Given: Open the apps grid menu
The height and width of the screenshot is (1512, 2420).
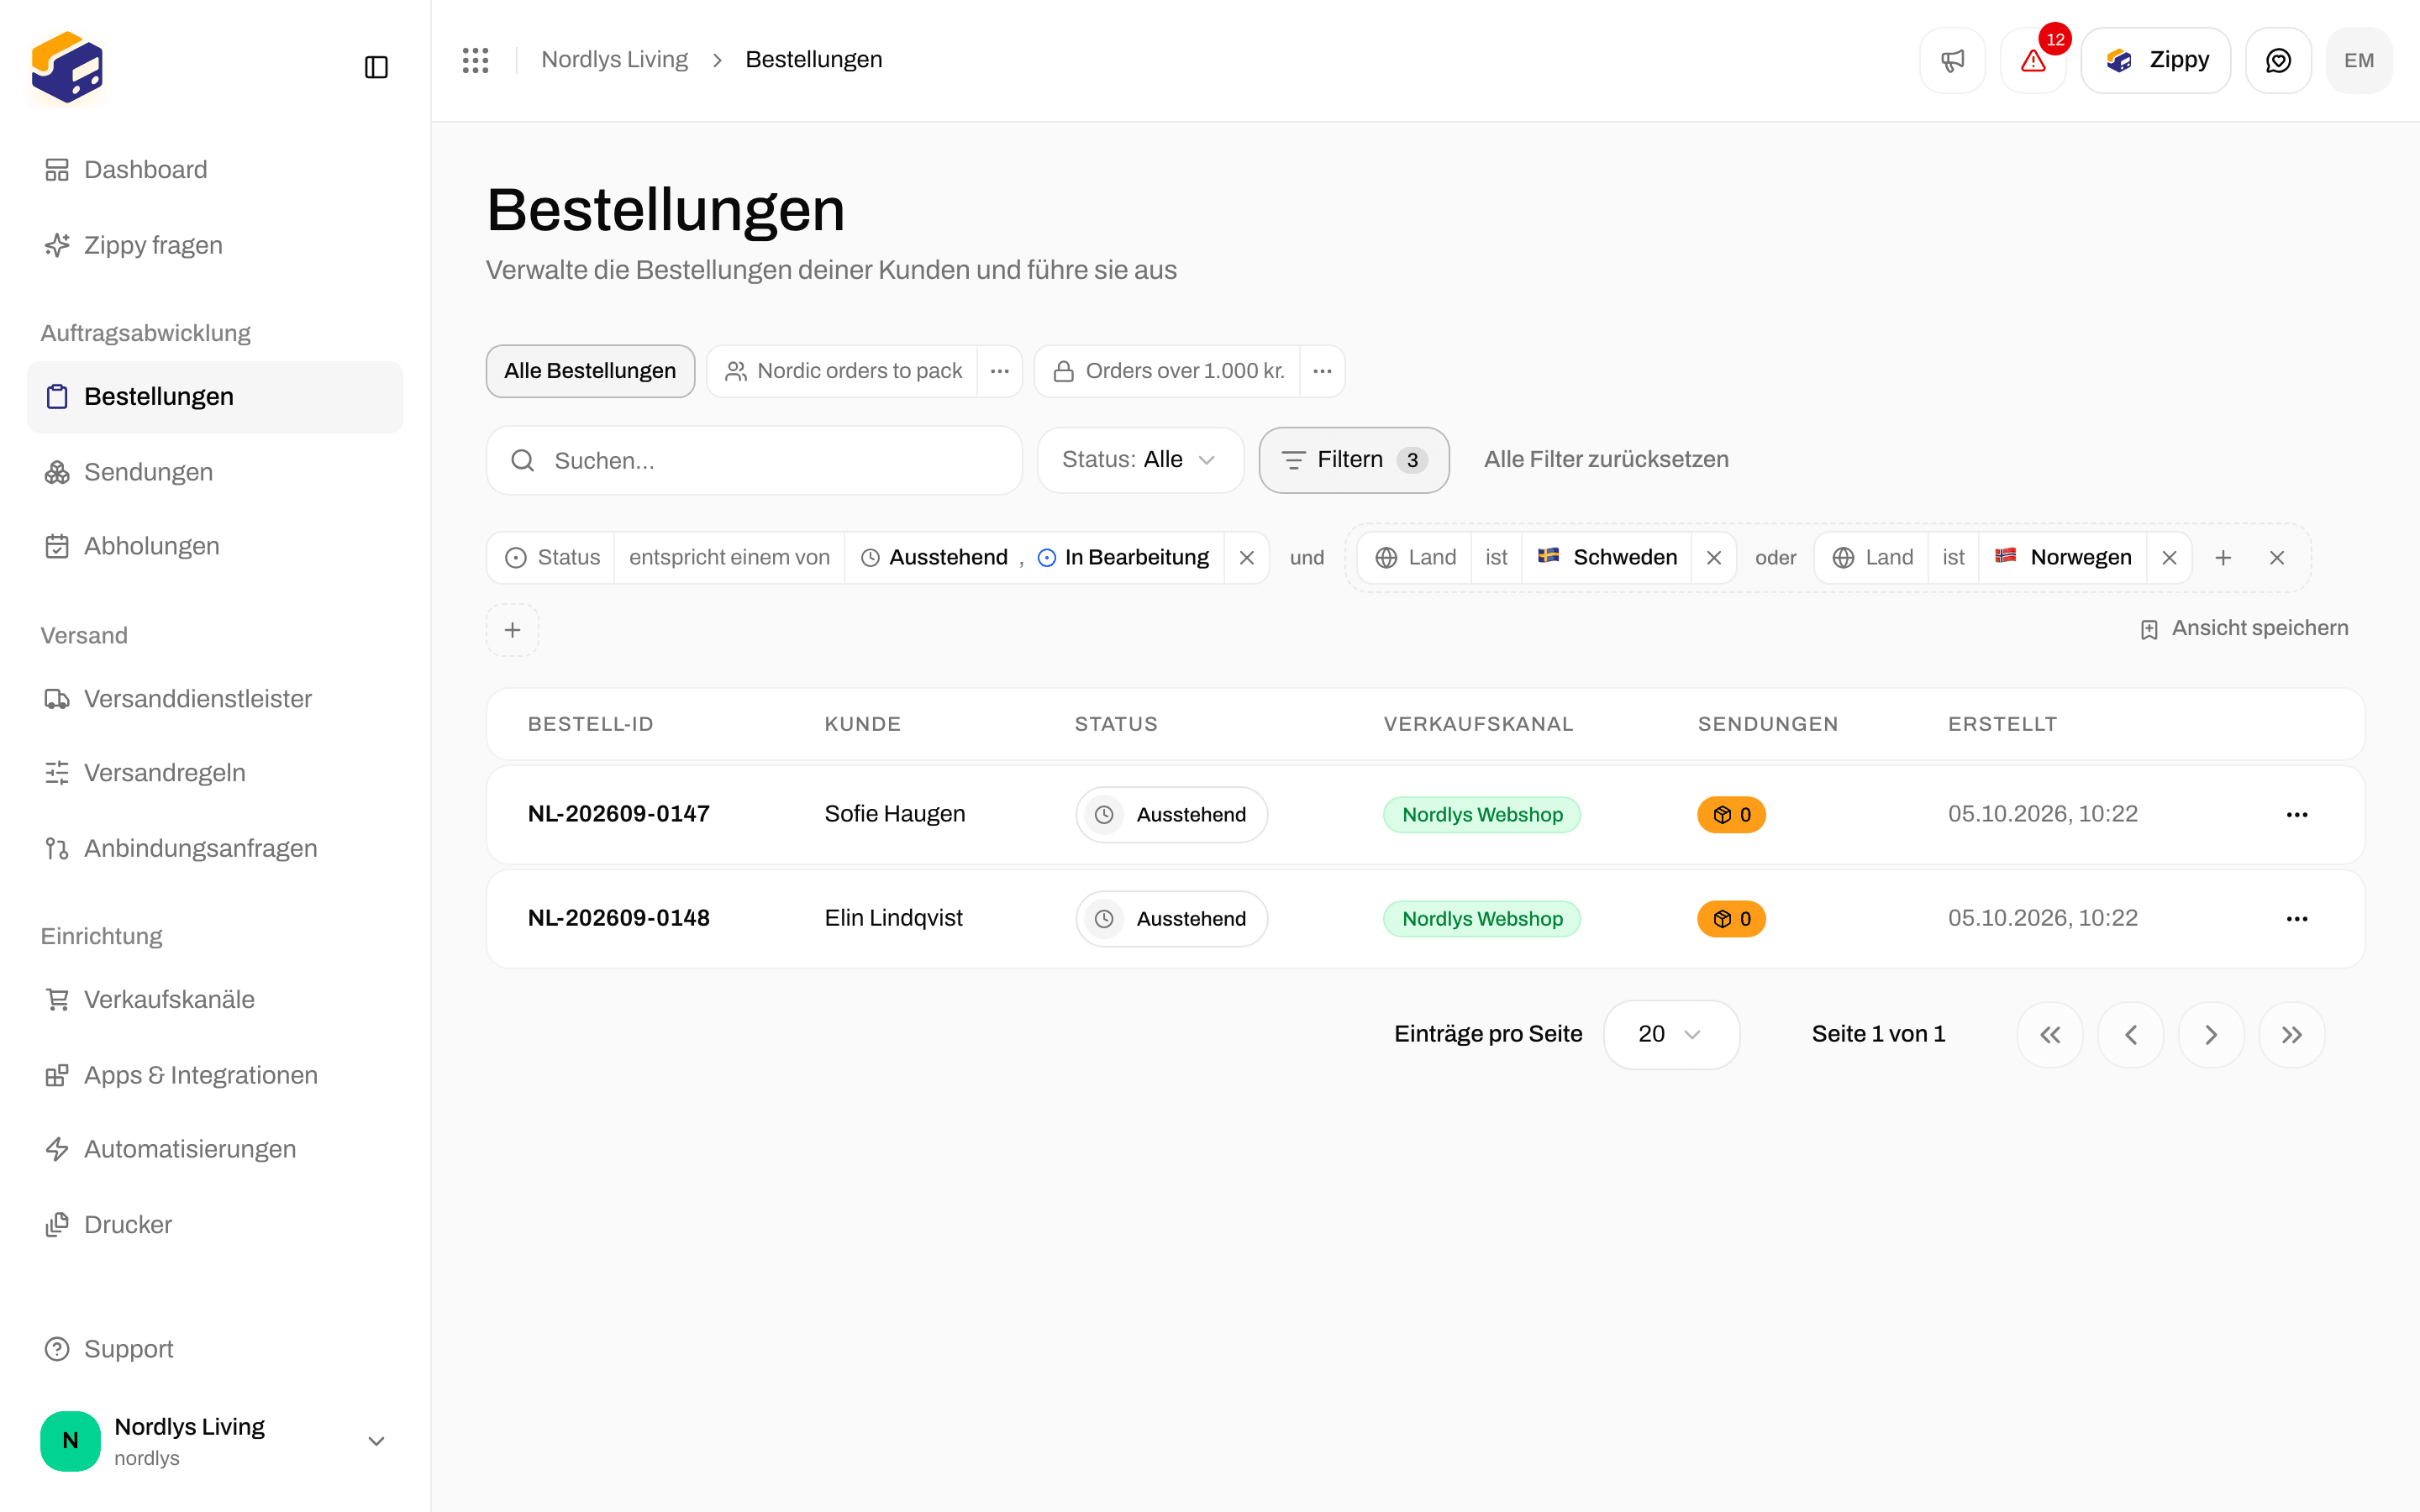Looking at the screenshot, I should tap(475, 60).
